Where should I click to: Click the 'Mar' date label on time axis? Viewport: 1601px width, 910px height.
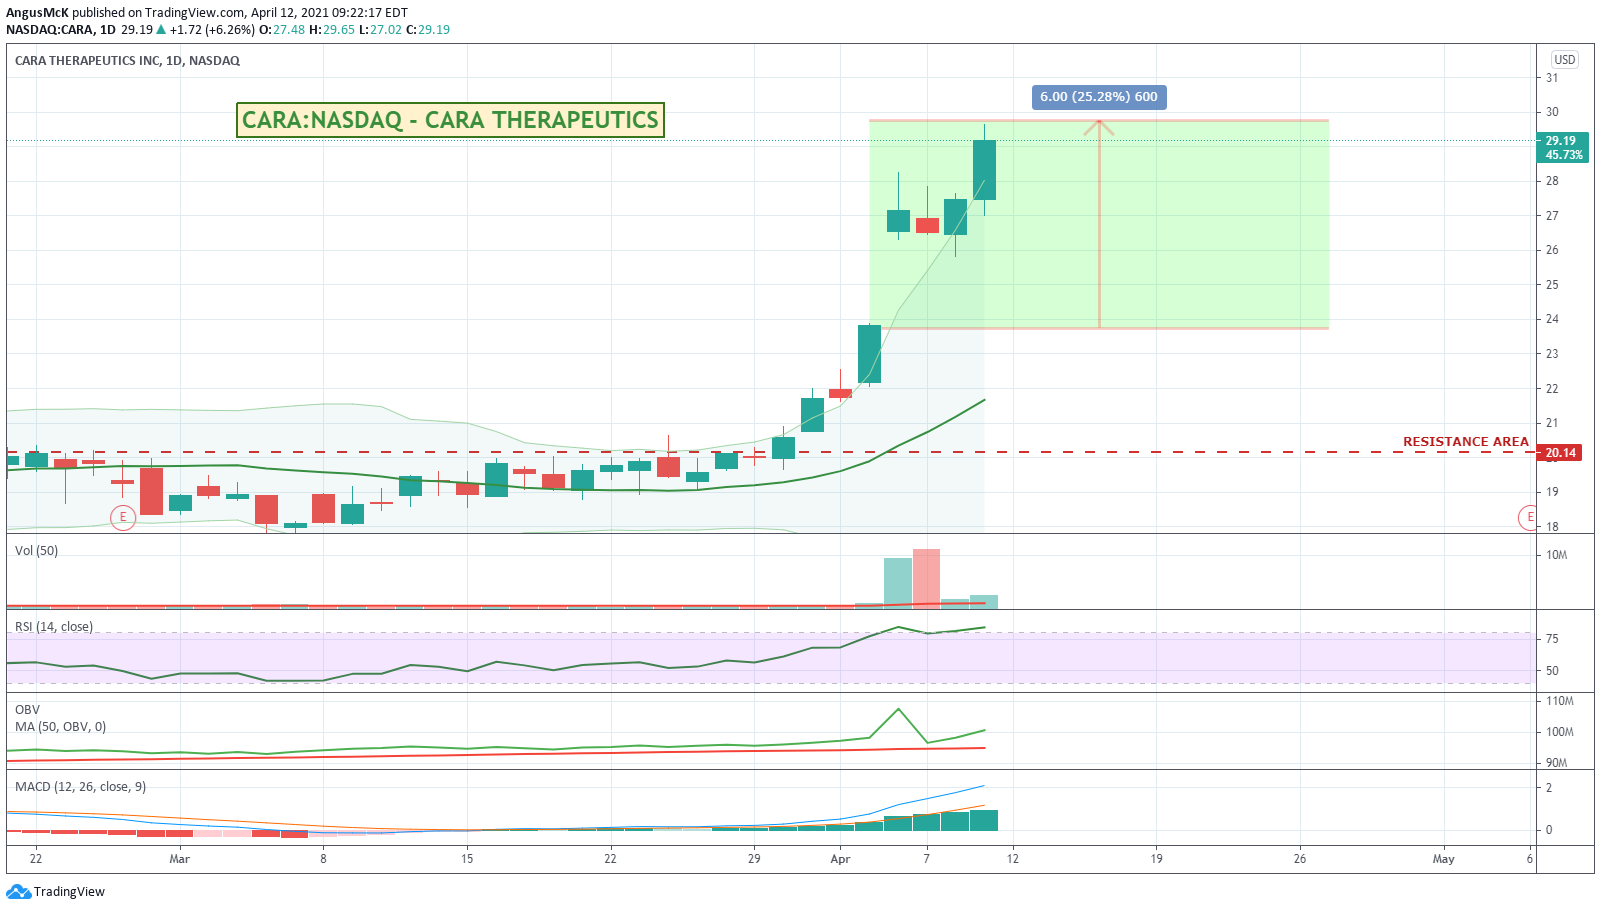[180, 859]
